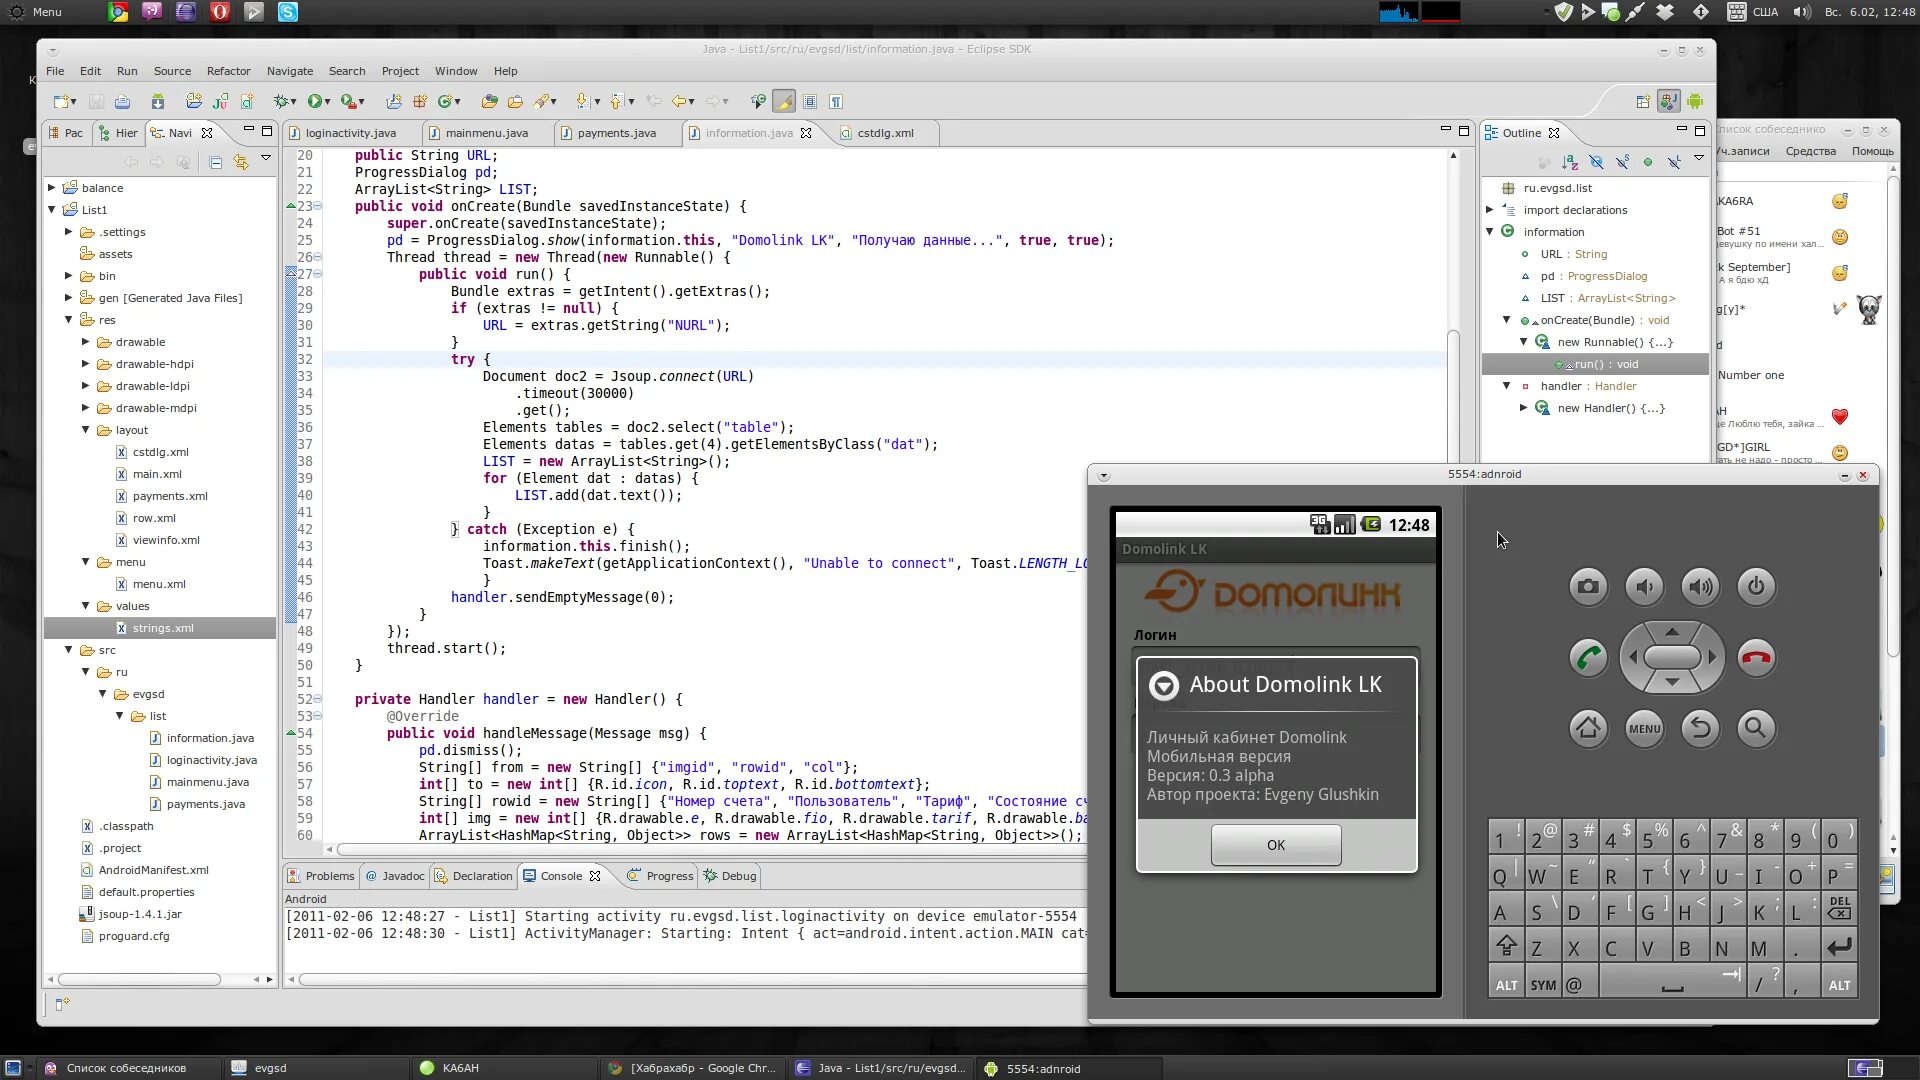
Task: Toggle Block Selection Mode
Action: click(810, 102)
